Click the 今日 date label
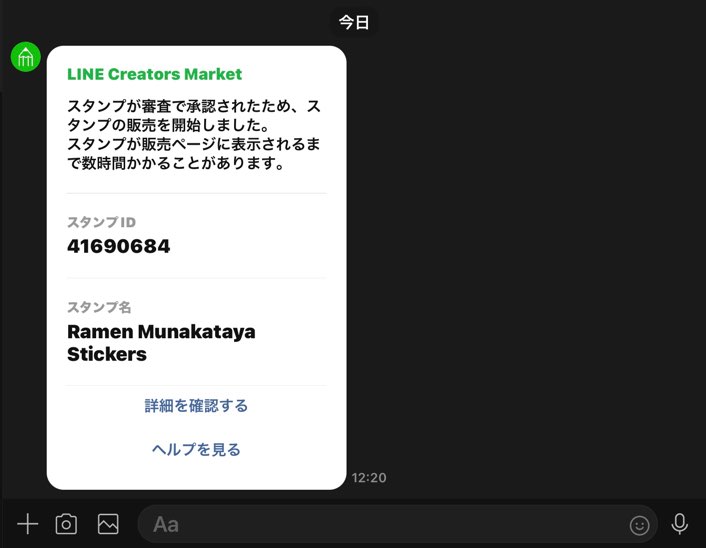 point(354,22)
